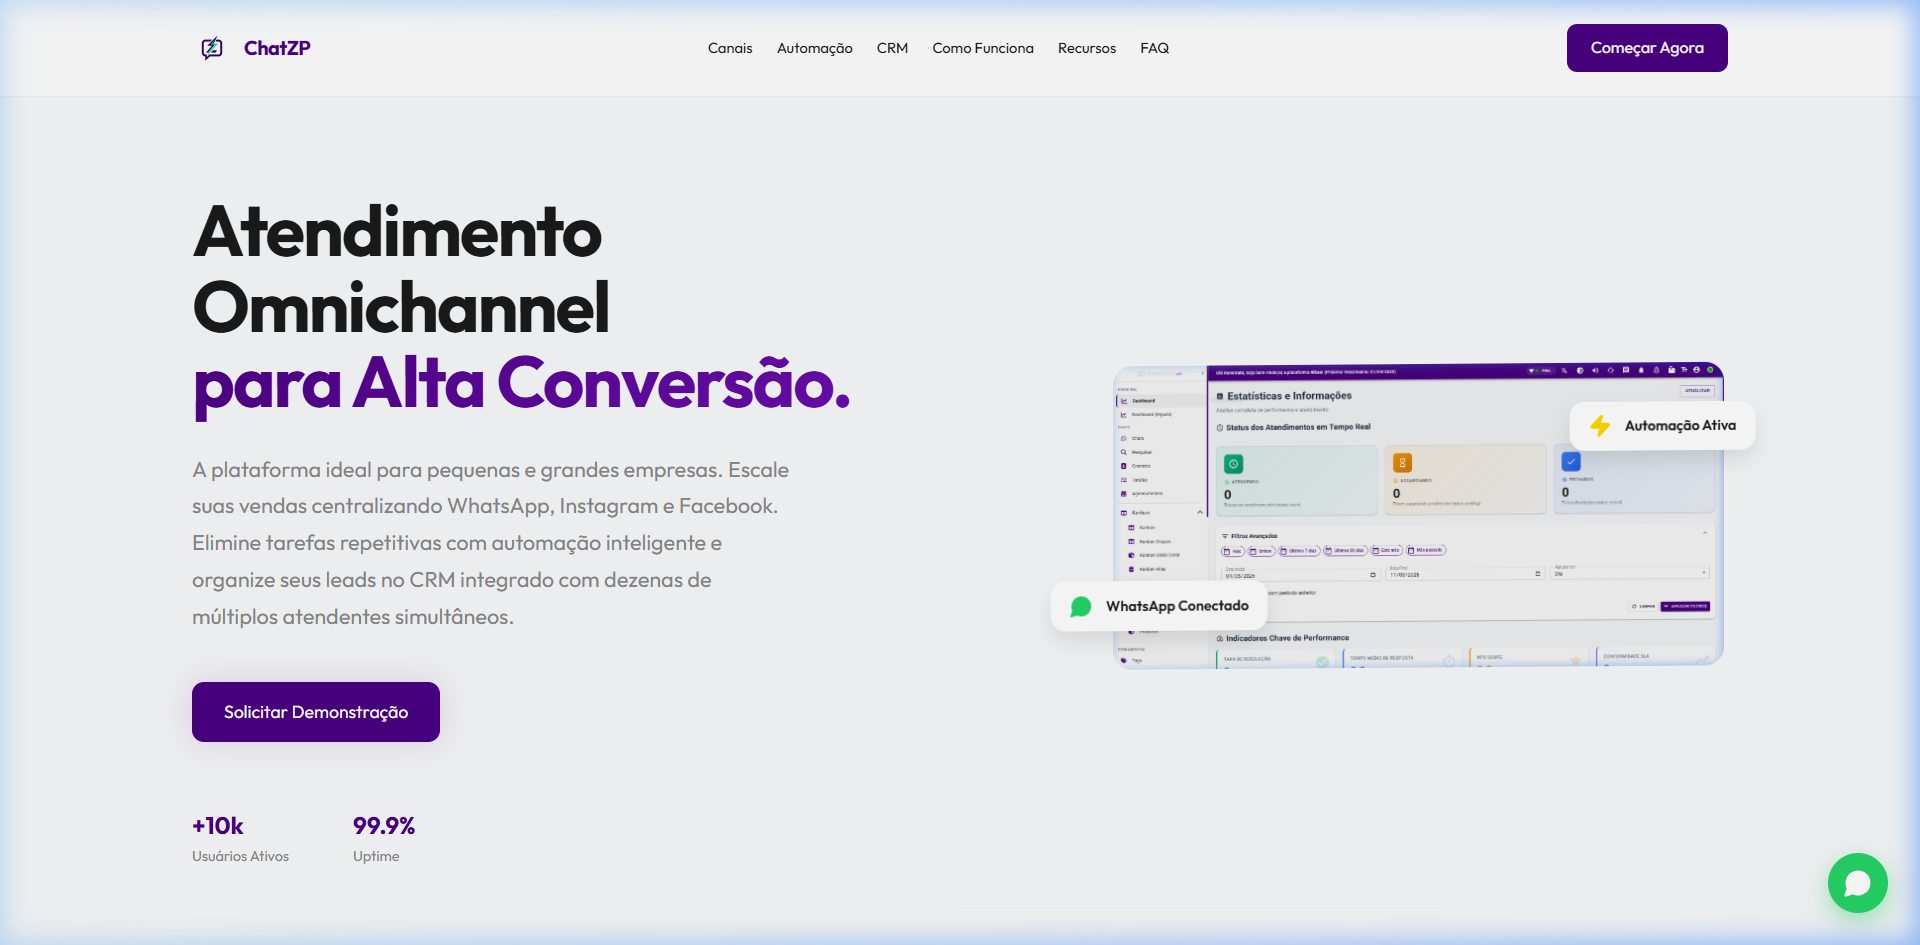Click 'Indicadores Chave de Performance' in preview

pyautogui.click(x=1287, y=638)
